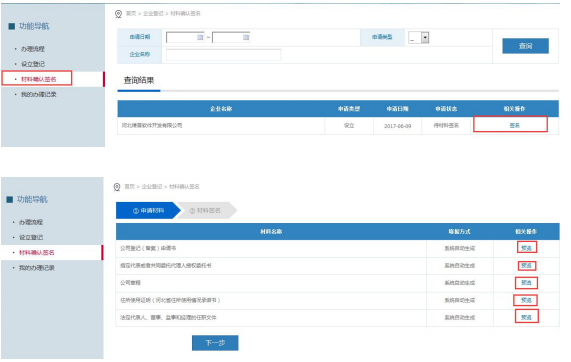The image size is (571, 362).
Task: Click the 企业名称 label link
Action: point(140,54)
